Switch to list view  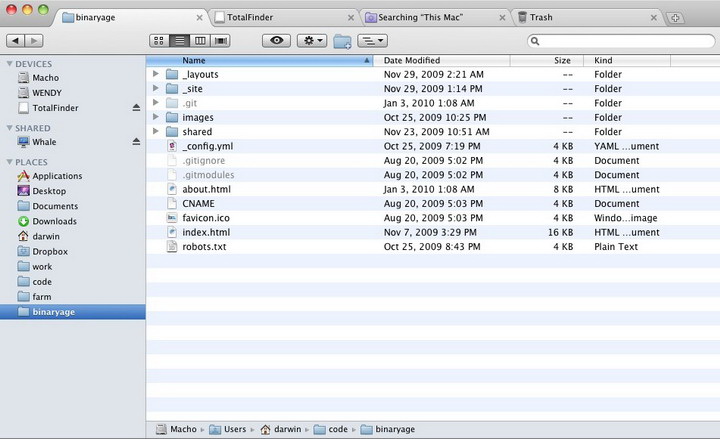coord(180,41)
